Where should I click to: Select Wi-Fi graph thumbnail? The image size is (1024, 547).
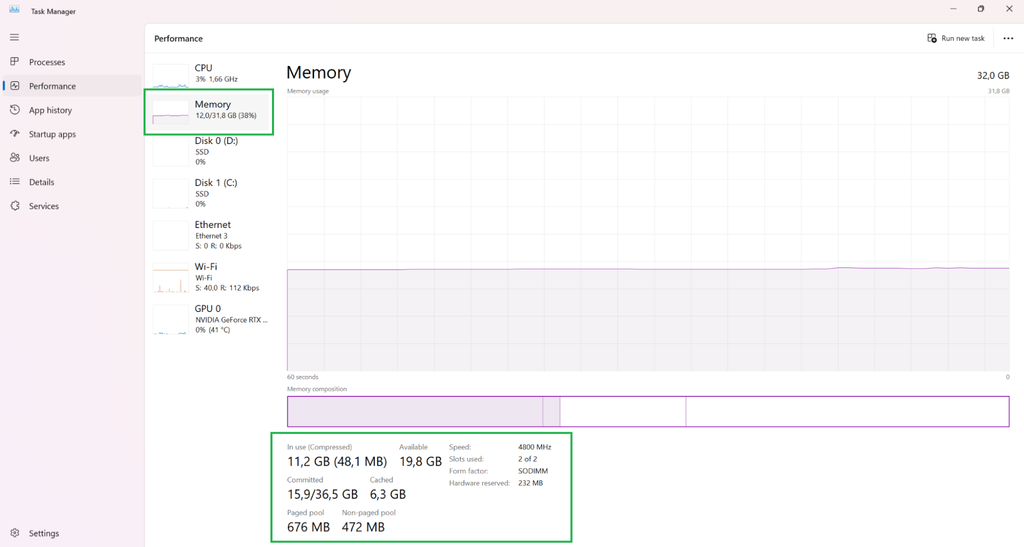point(170,277)
